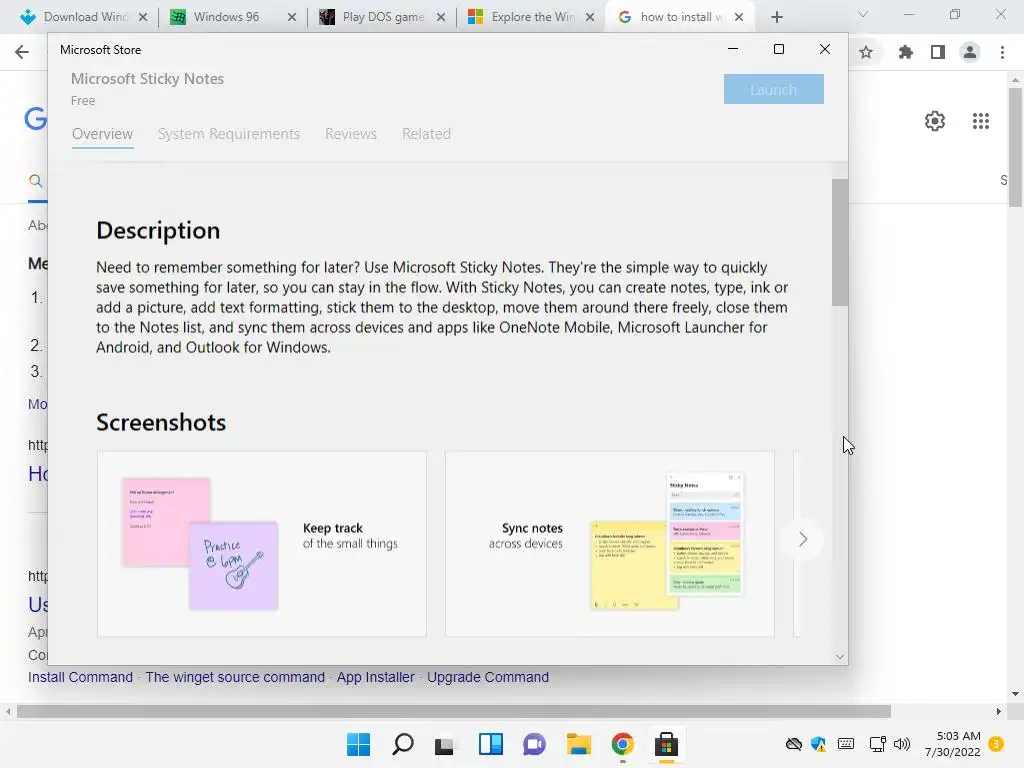Close the 'Play DOS game' browser tab
Screen dimensions: 1024x768
tap(441, 17)
